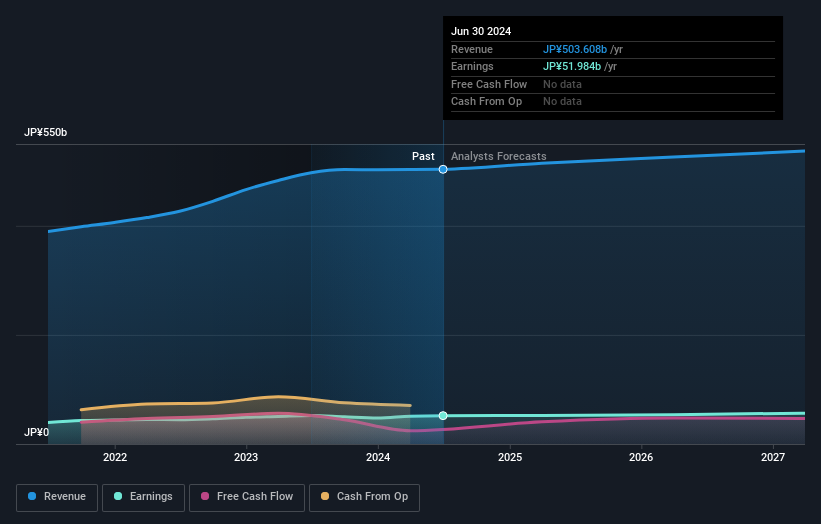This screenshot has width=821, height=524.
Task: Click the pink Free Cash Flow legend dot
Action: [x=205, y=496]
